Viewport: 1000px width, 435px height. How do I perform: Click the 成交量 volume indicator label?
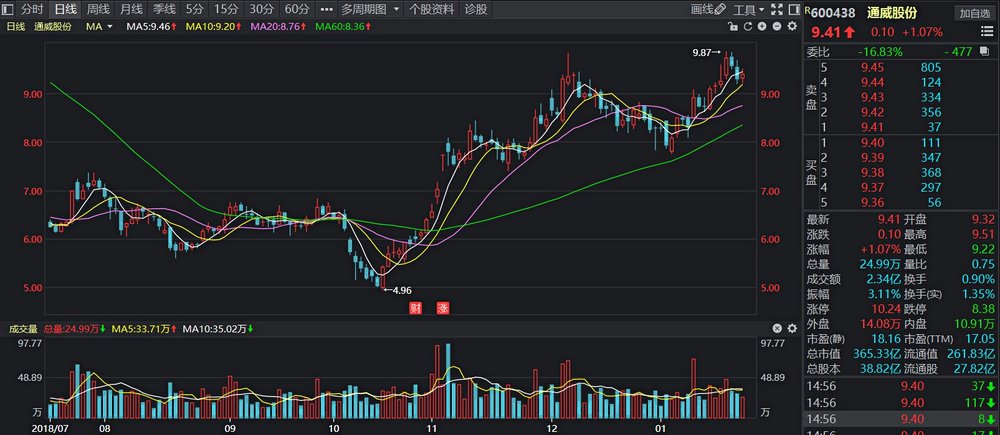(x=23, y=329)
